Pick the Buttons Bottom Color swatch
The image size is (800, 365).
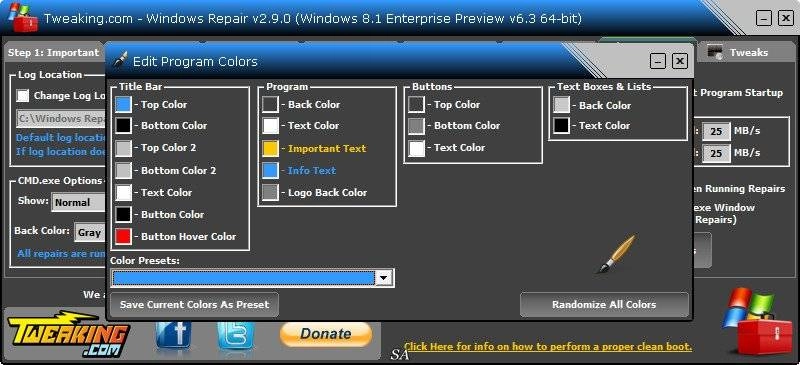coord(416,126)
